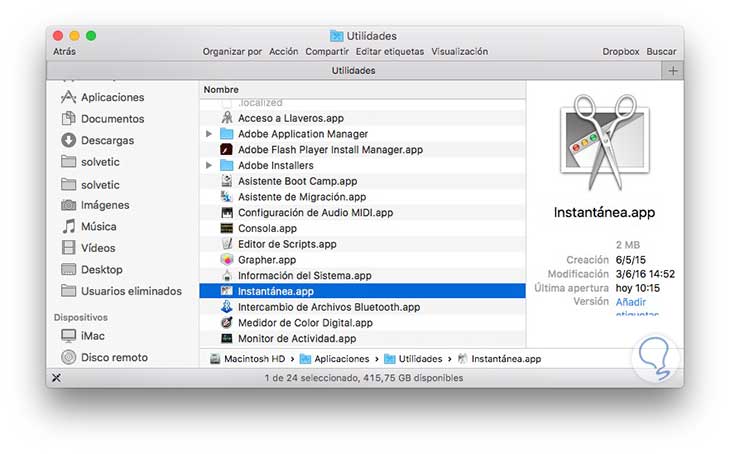Select the Imágenes sidebar folder
The image size is (730, 454).
[x=95, y=205]
